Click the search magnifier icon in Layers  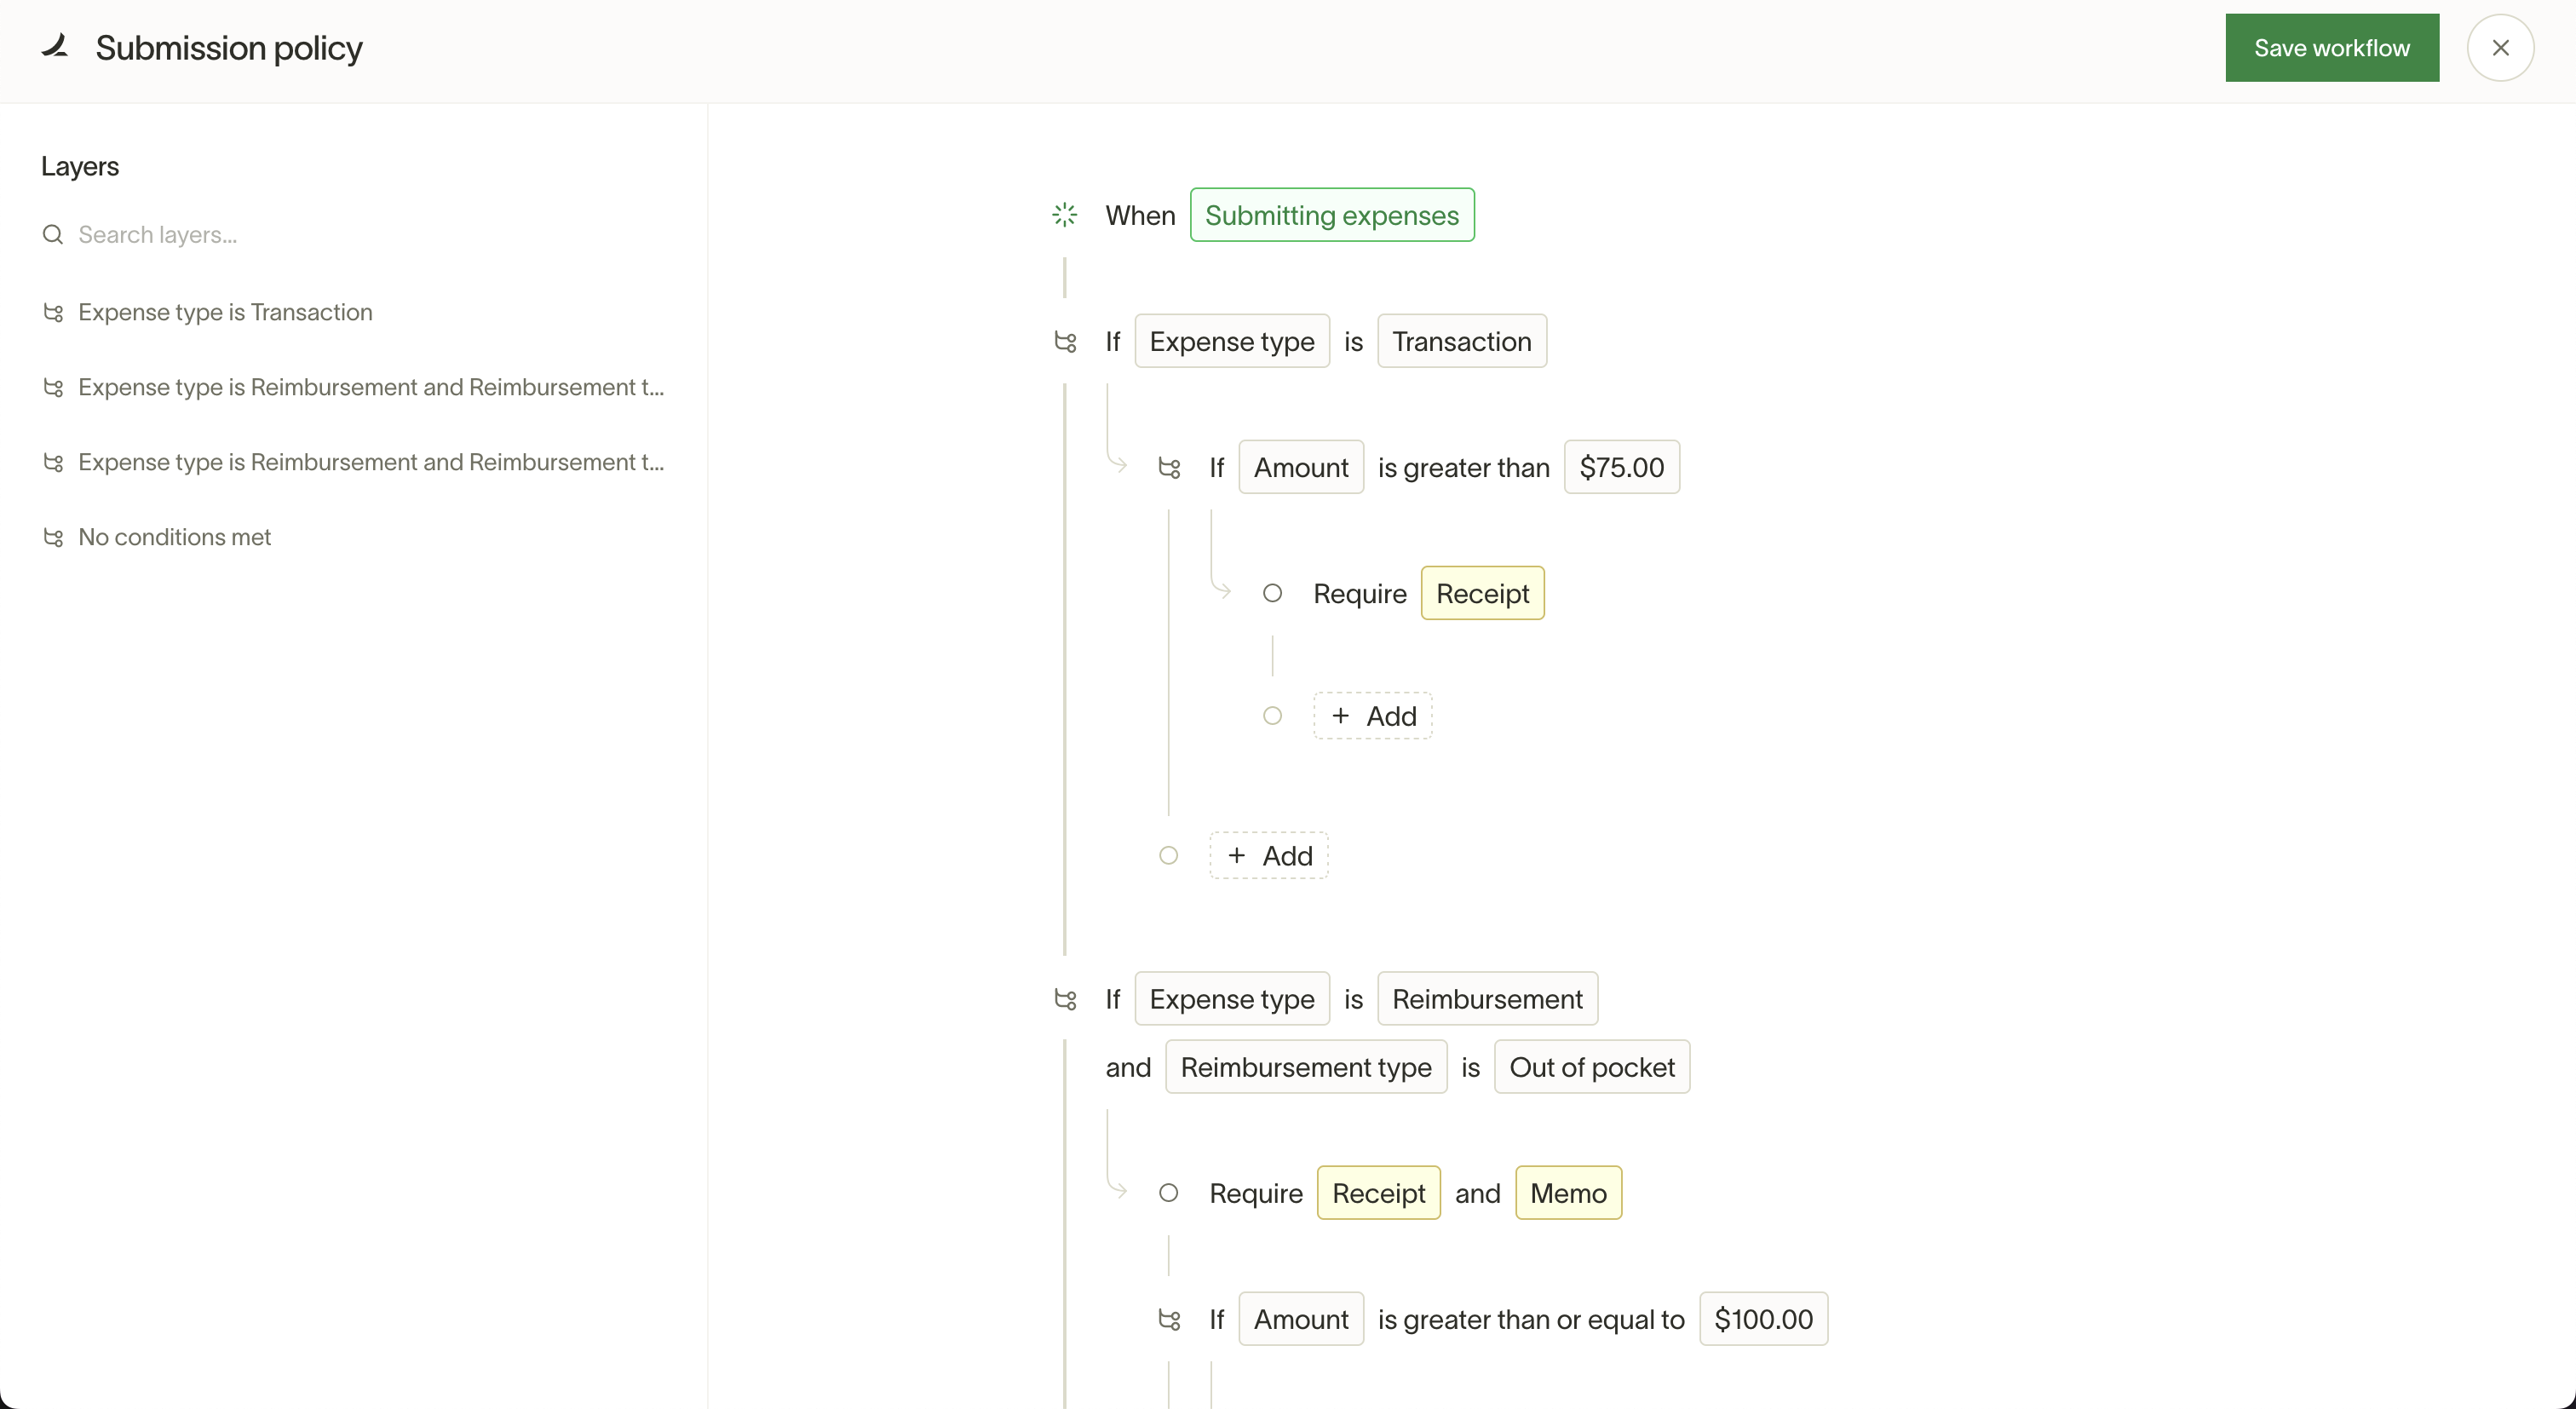click(53, 235)
